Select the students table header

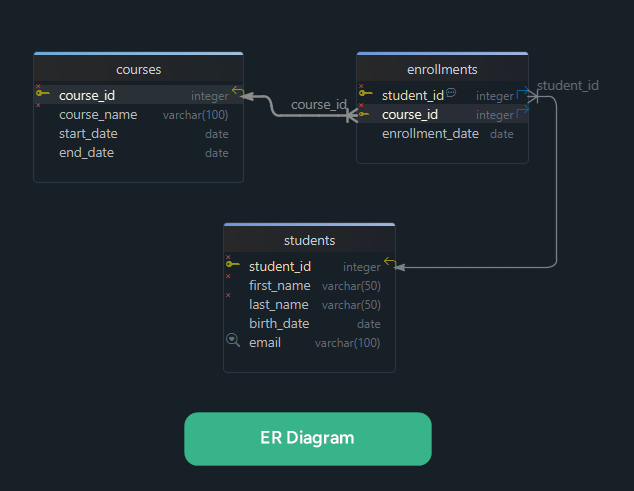coord(309,240)
